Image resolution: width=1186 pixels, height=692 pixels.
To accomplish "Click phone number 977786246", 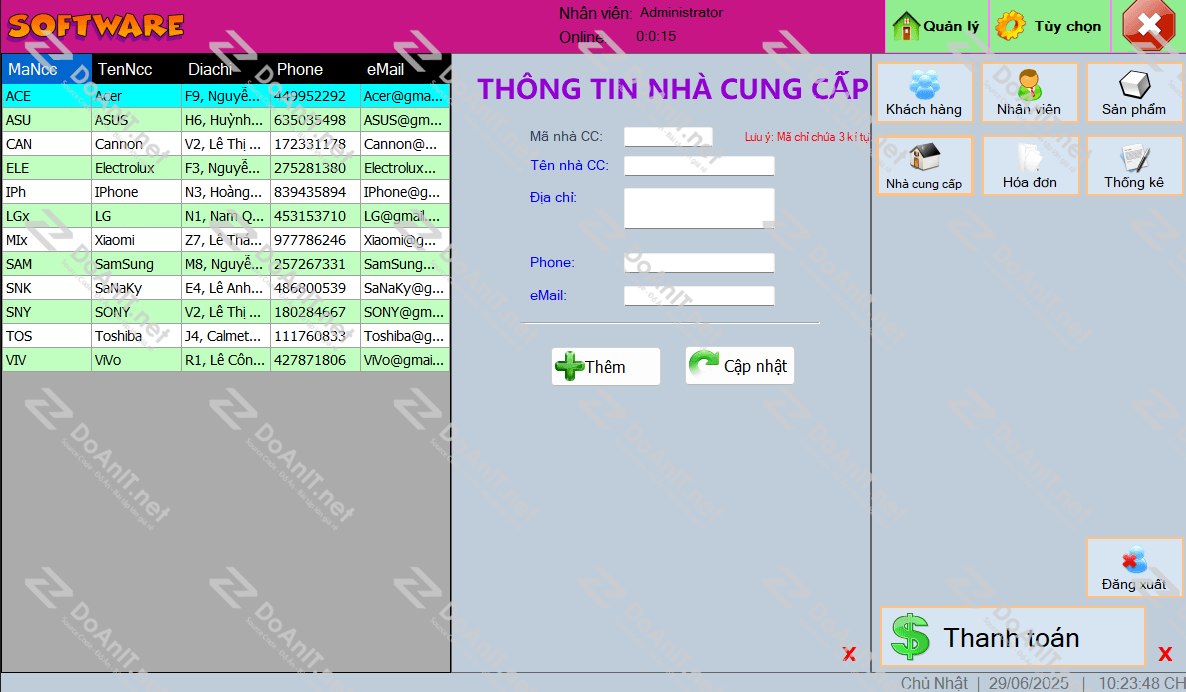I will point(315,240).
